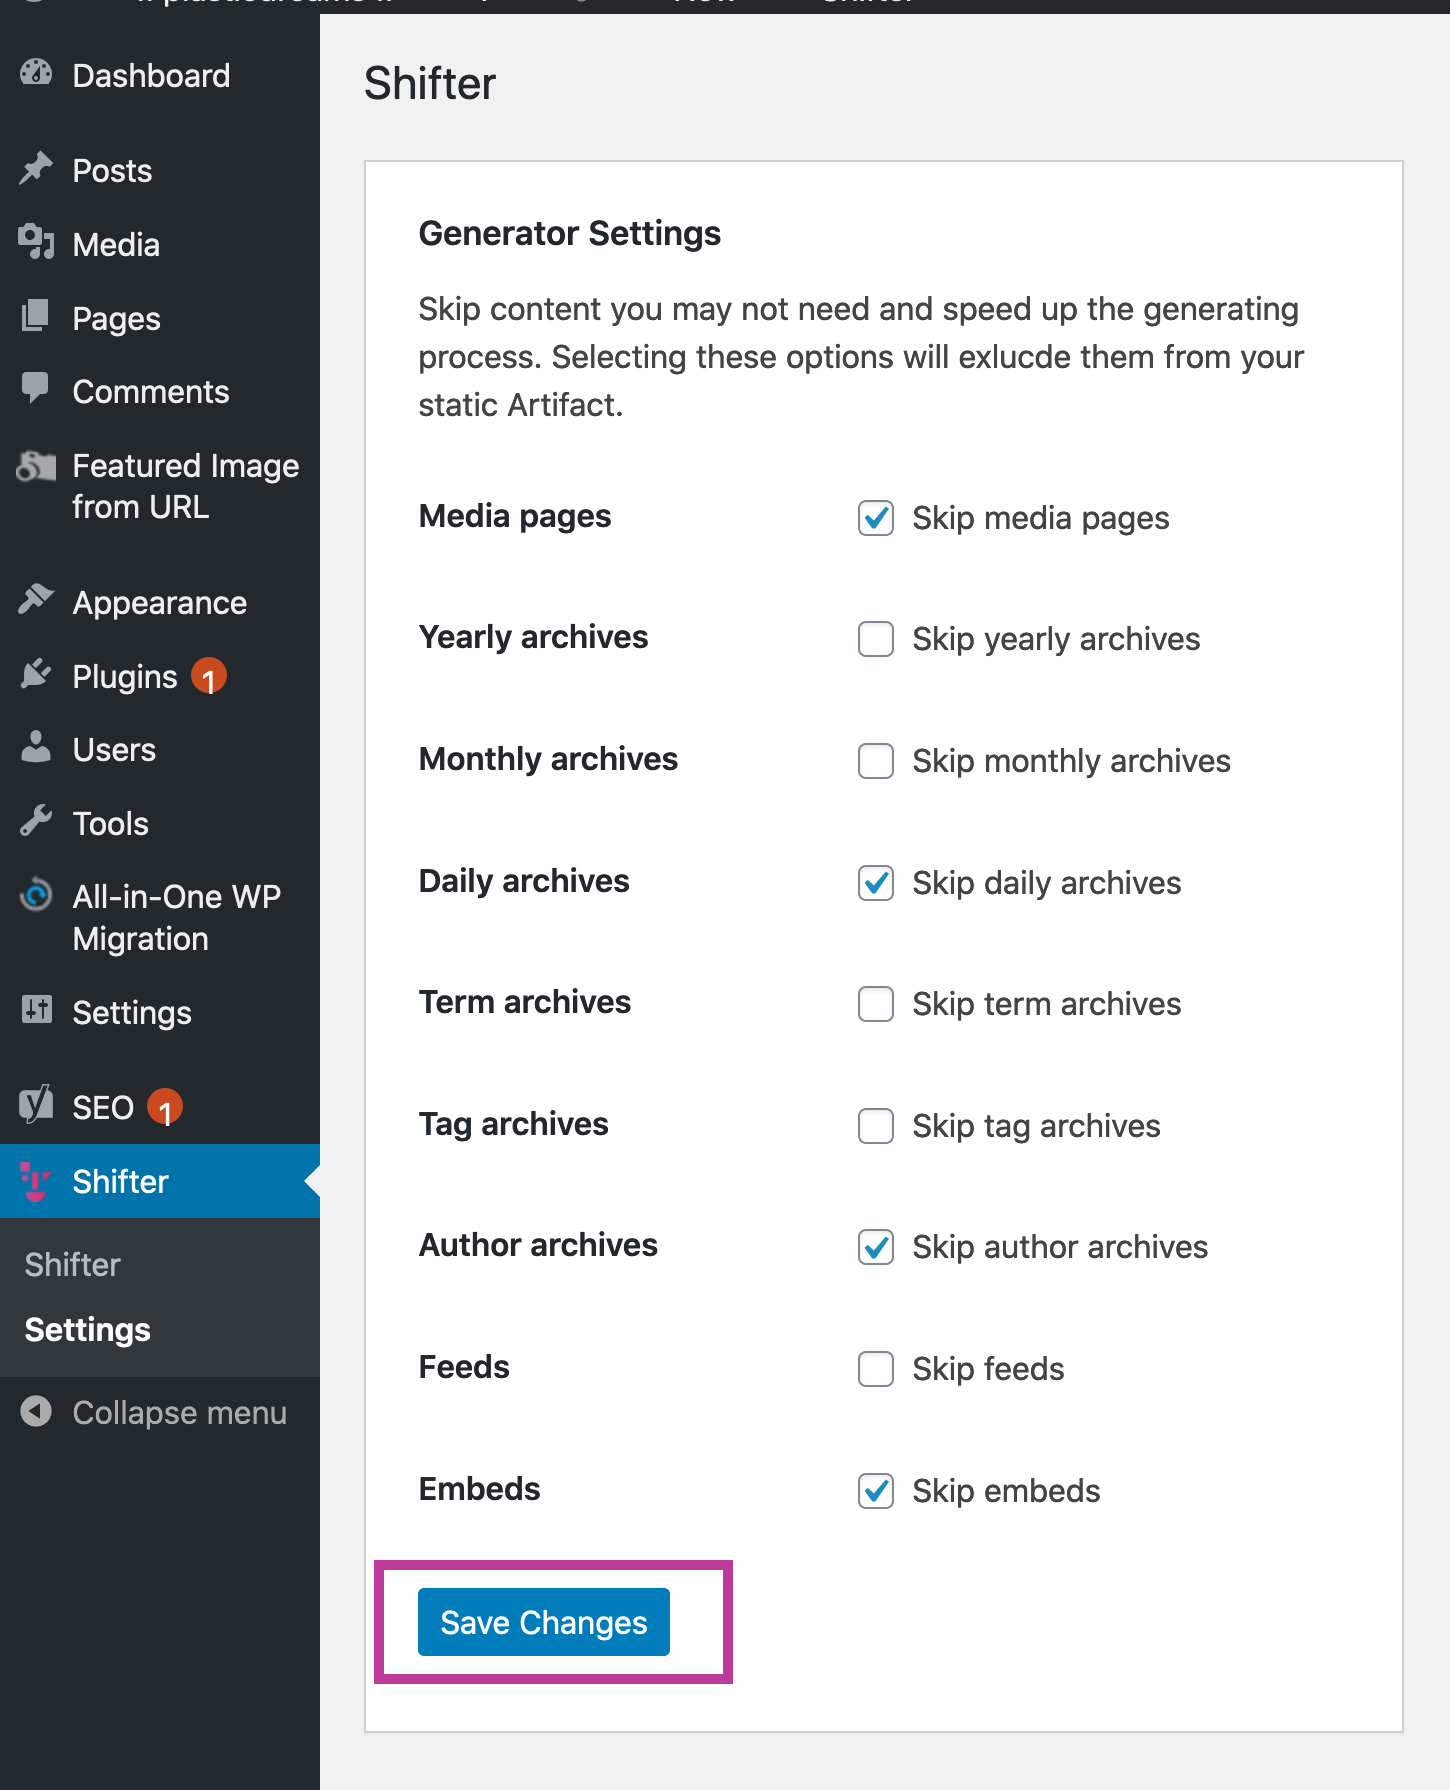Click the Appearance paintbrush icon
The image size is (1450, 1790).
coord(36,601)
